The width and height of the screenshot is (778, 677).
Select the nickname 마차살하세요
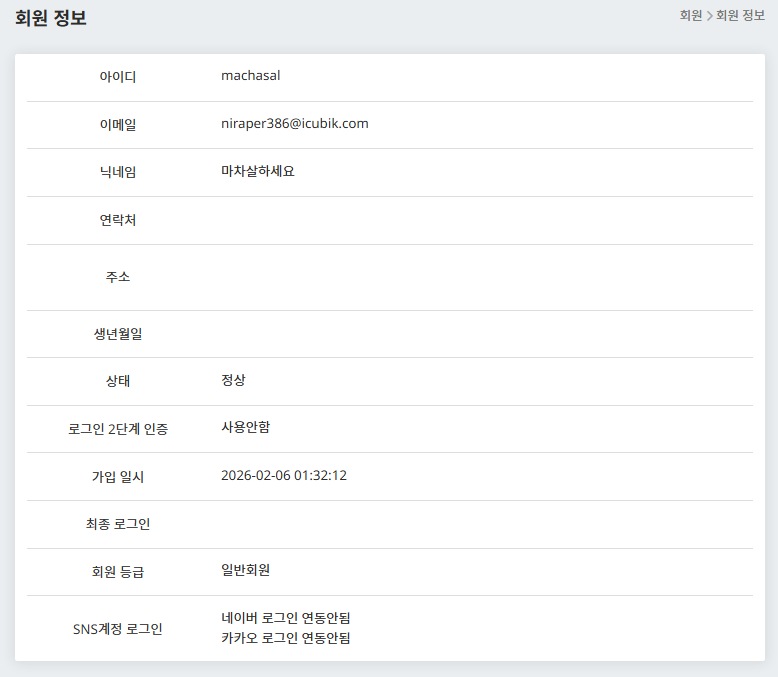point(258,171)
